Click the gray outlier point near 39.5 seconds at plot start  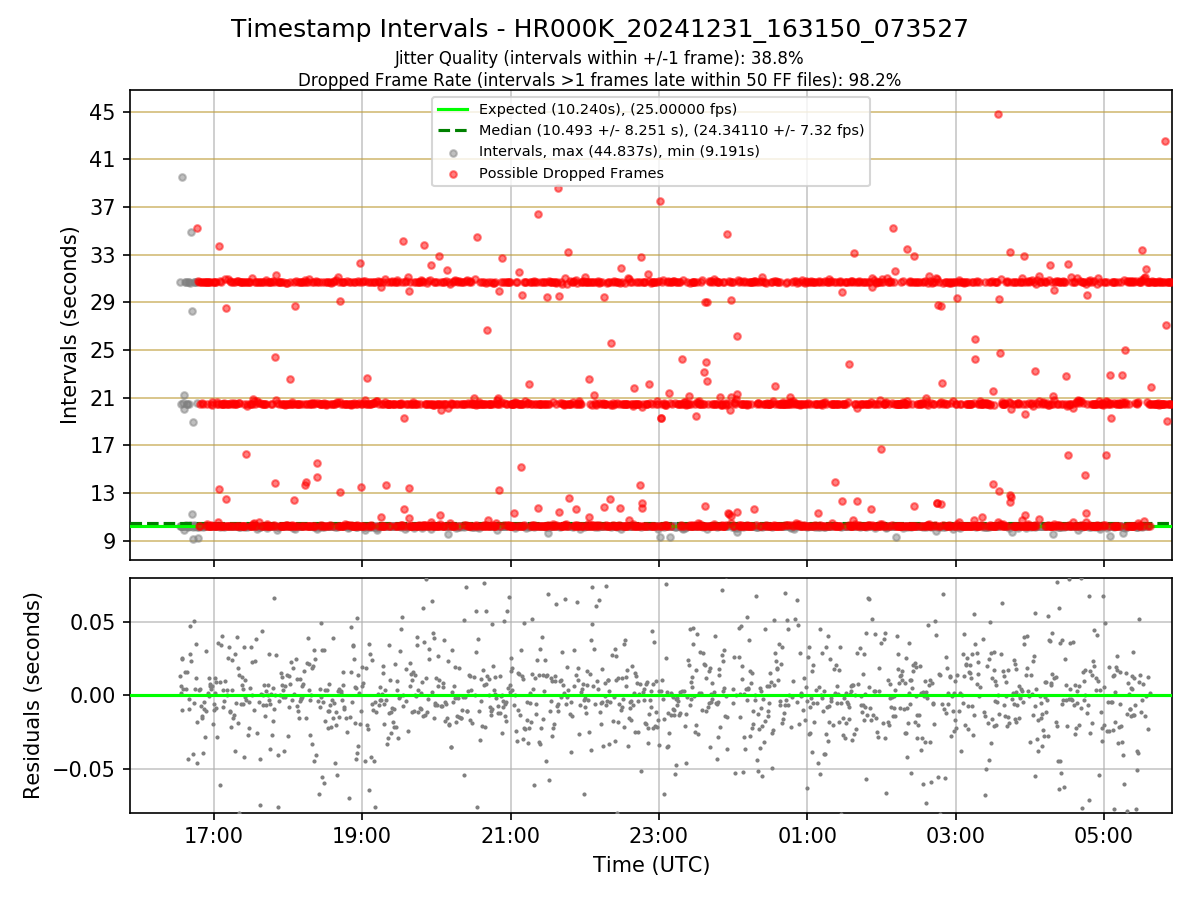click(x=182, y=177)
